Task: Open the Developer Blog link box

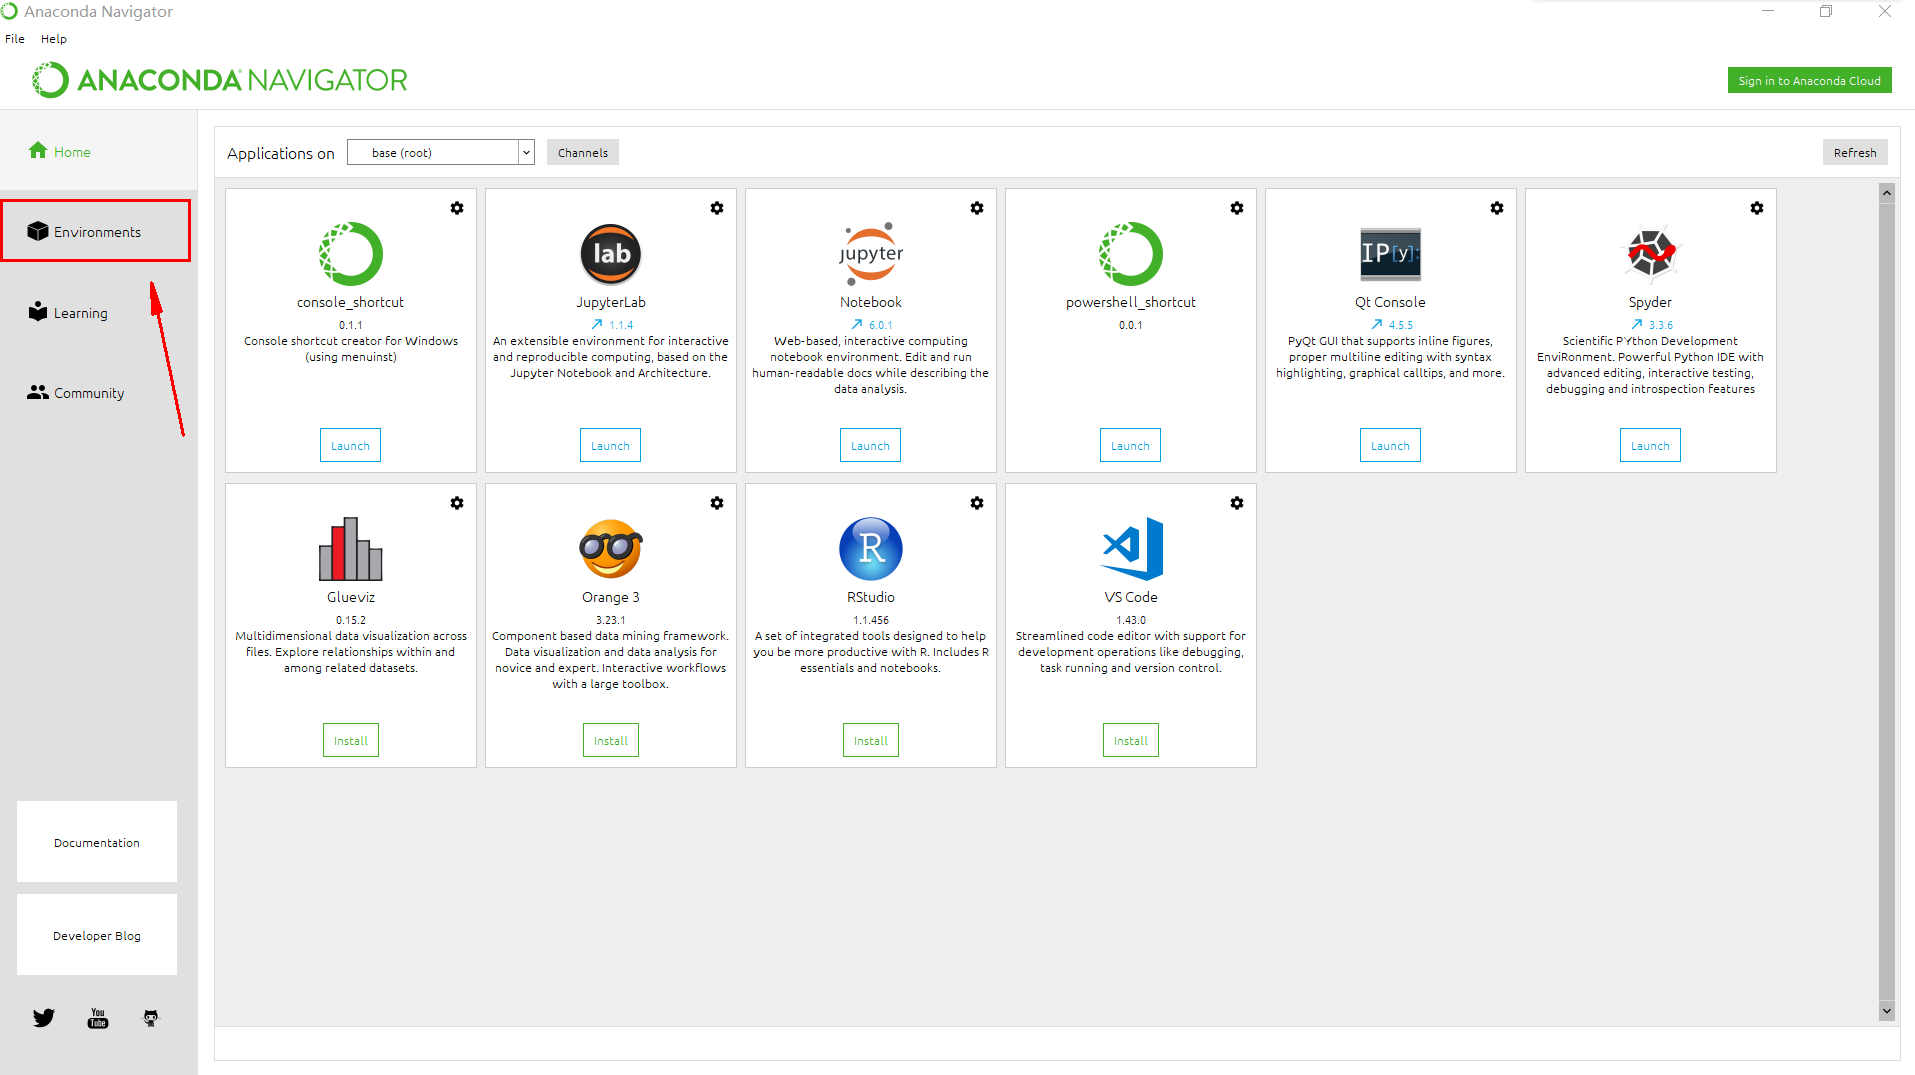Action: pos(97,935)
